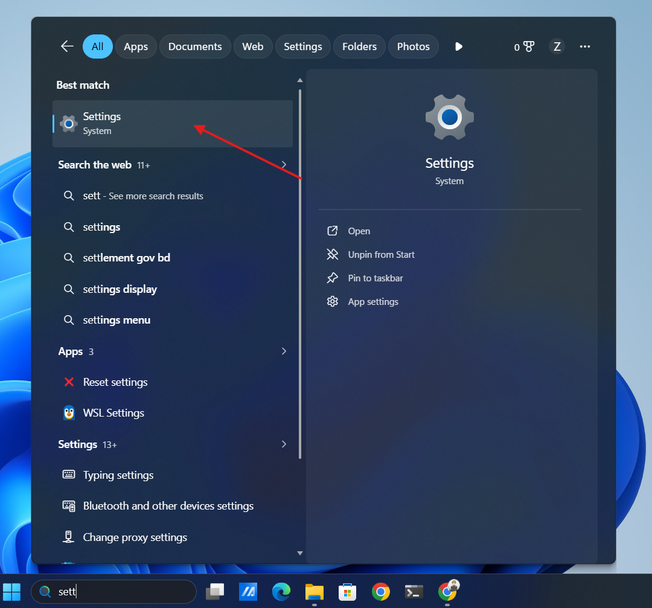Open the 'WSL Settings' app result

pyautogui.click(x=173, y=413)
